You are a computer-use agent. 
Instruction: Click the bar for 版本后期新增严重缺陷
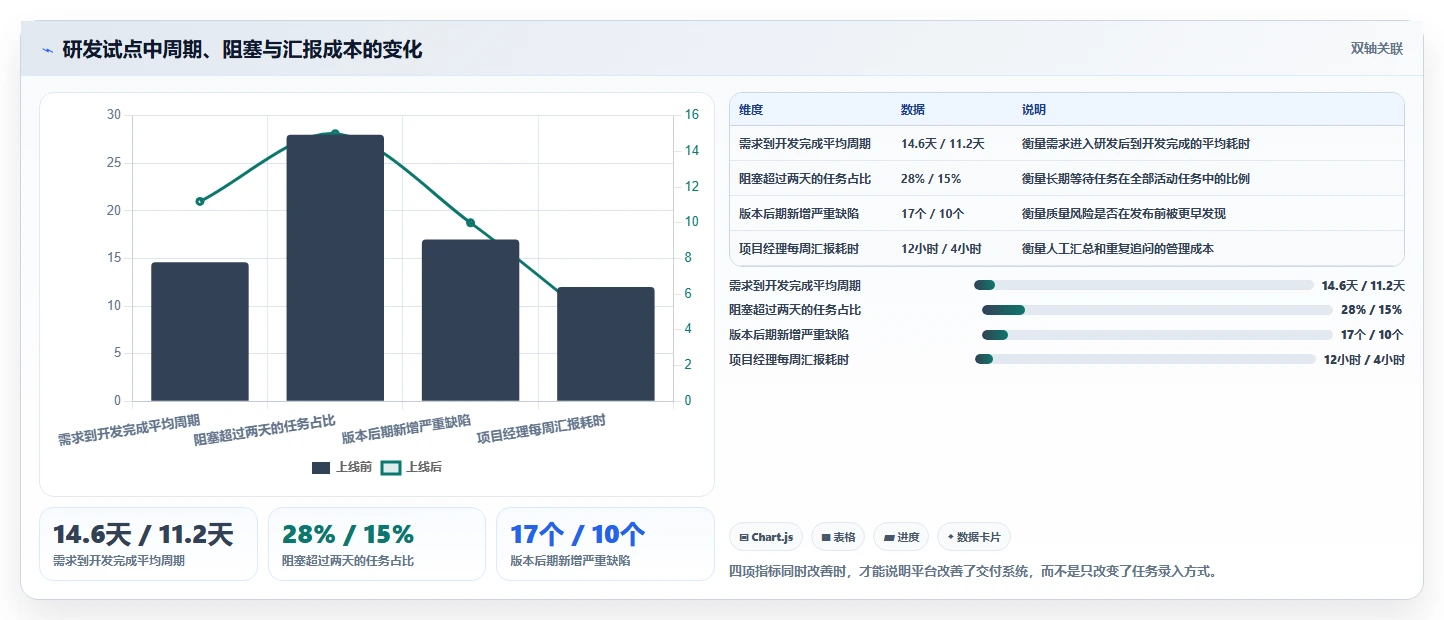point(470,320)
